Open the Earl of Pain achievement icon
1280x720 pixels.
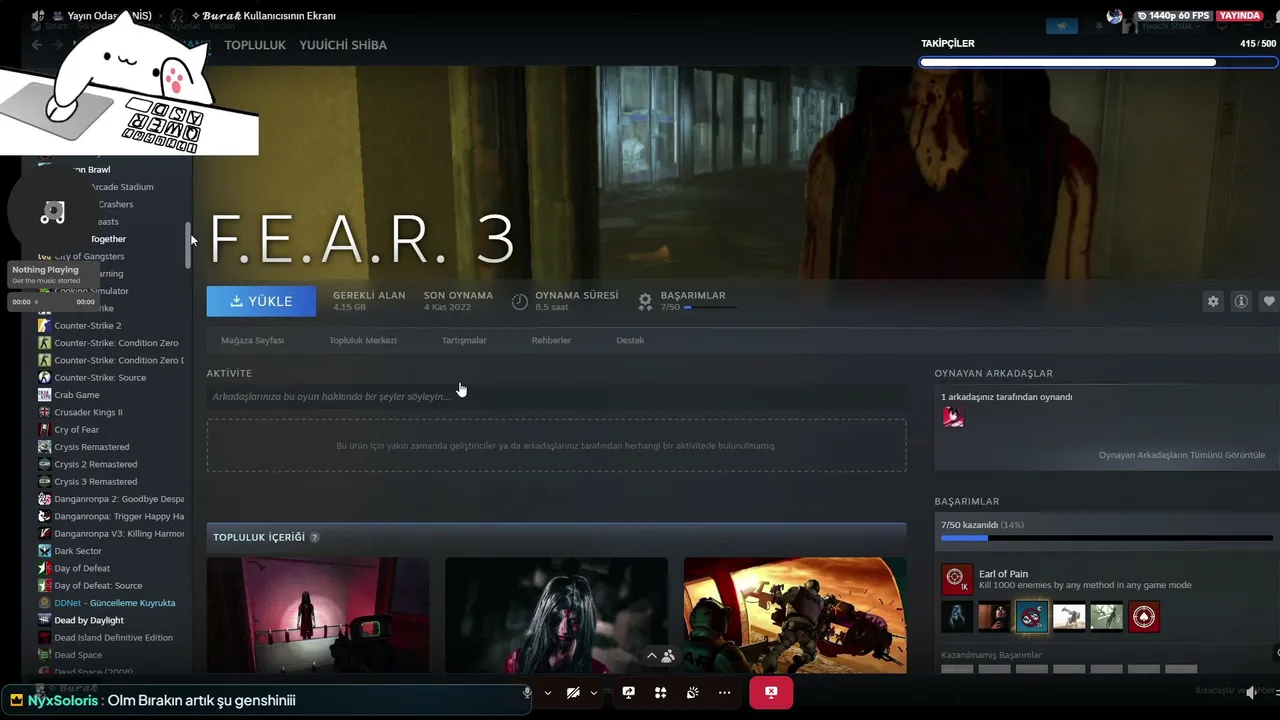point(955,579)
